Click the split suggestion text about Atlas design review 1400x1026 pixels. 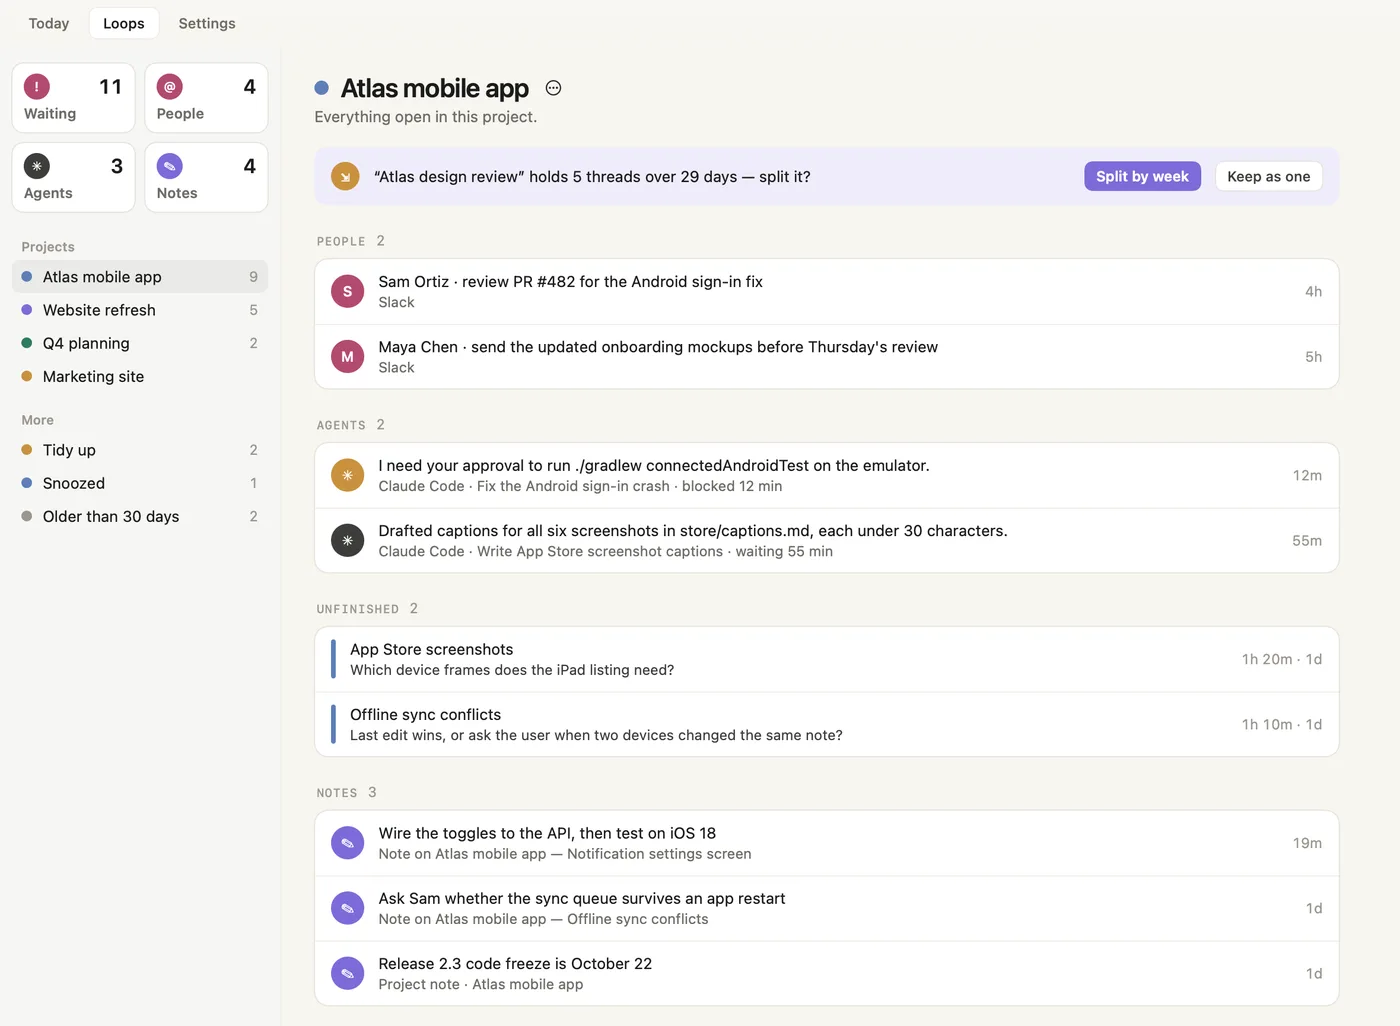[x=592, y=177]
